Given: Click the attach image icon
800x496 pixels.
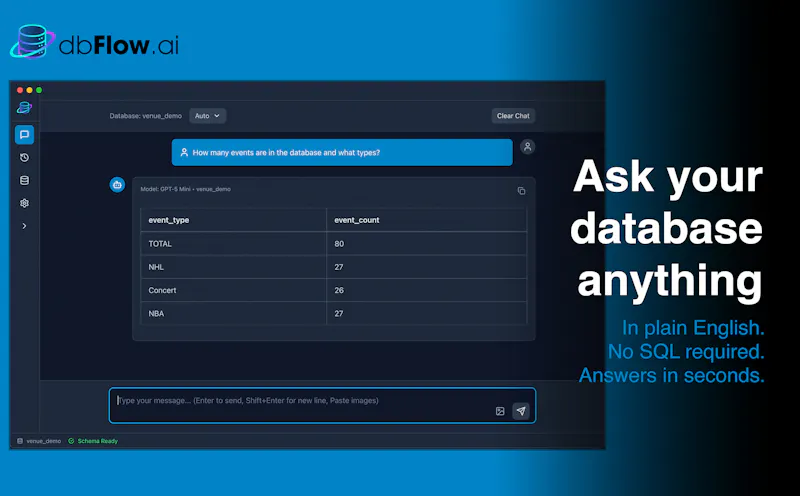Looking at the screenshot, I should [x=500, y=411].
